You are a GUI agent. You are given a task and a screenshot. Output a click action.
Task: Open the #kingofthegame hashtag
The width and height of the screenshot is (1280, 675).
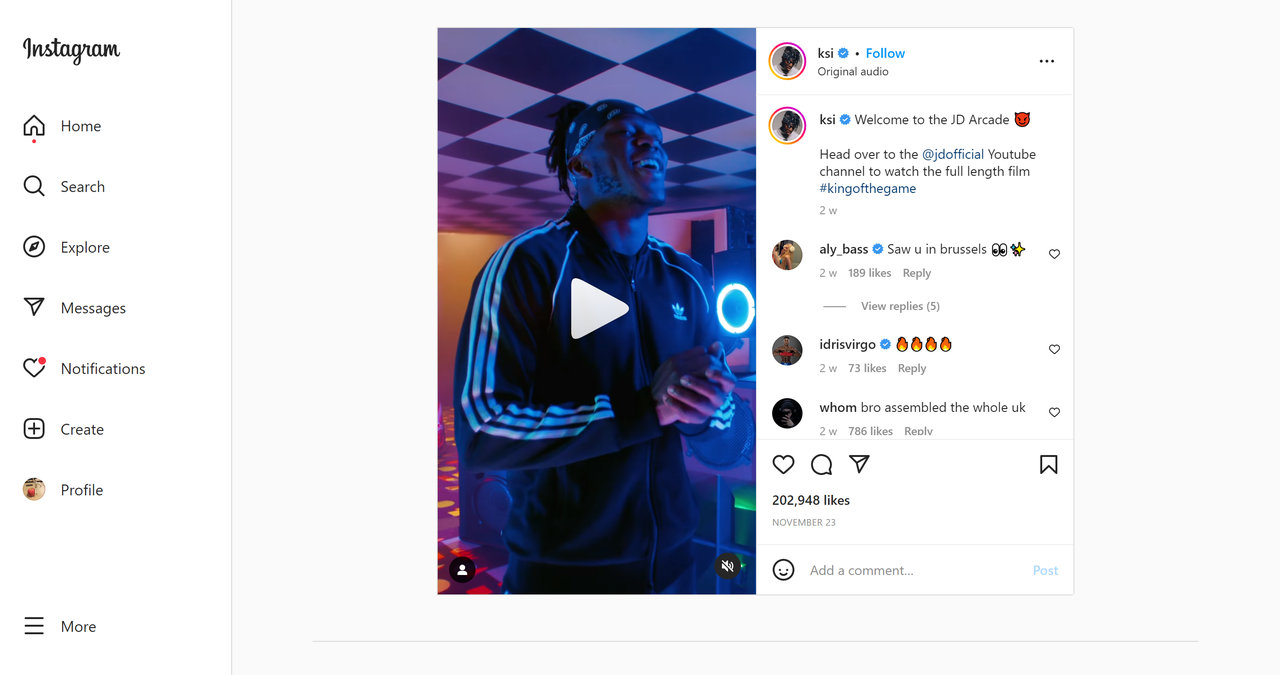click(868, 188)
